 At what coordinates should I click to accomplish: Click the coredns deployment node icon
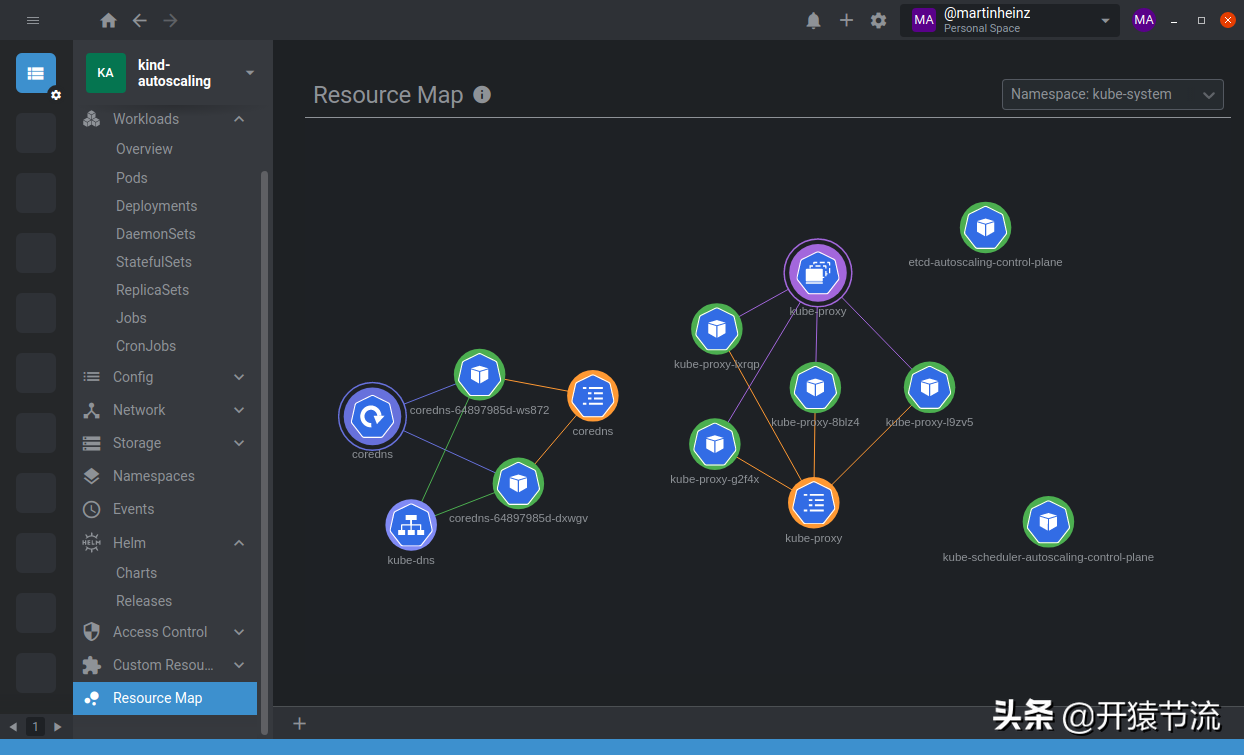pos(372,417)
